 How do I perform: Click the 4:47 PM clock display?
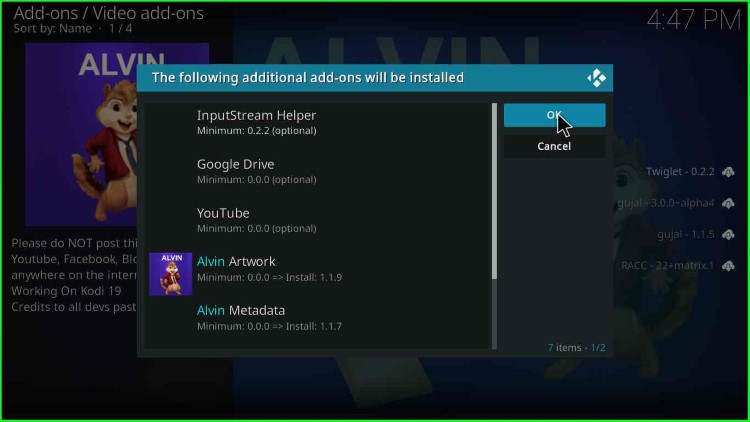694,21
